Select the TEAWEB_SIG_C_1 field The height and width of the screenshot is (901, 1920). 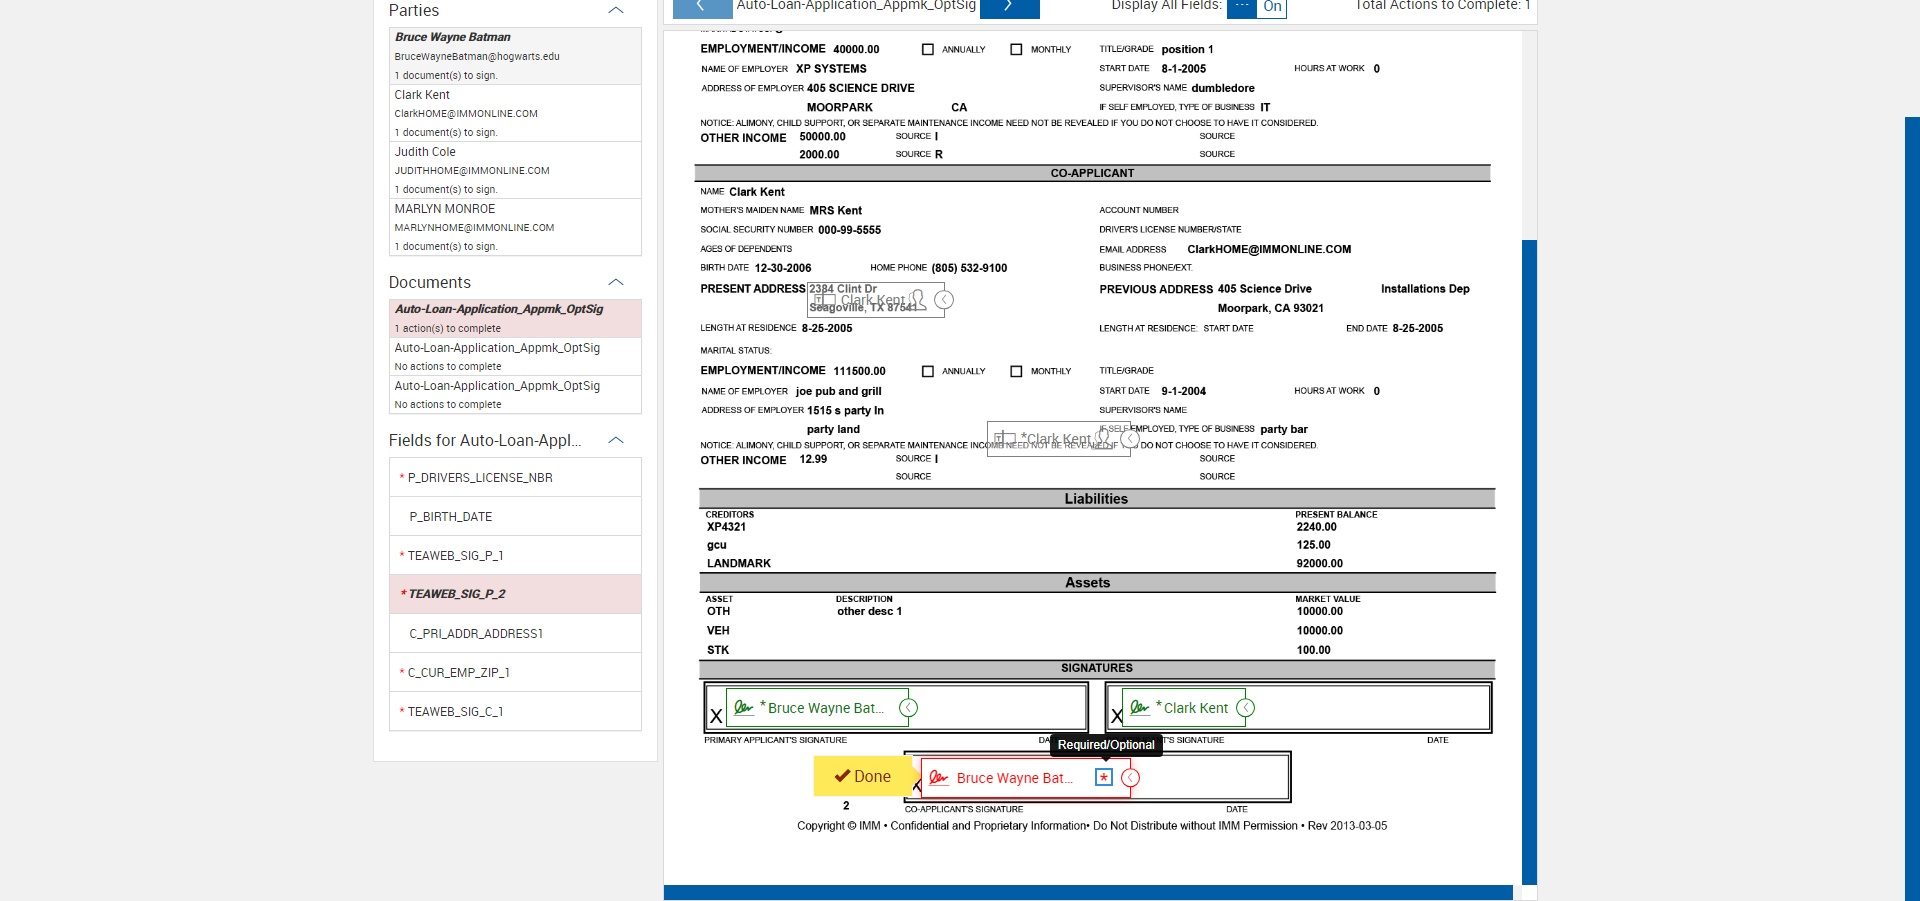pyautogui.click(x=515, y=712)
